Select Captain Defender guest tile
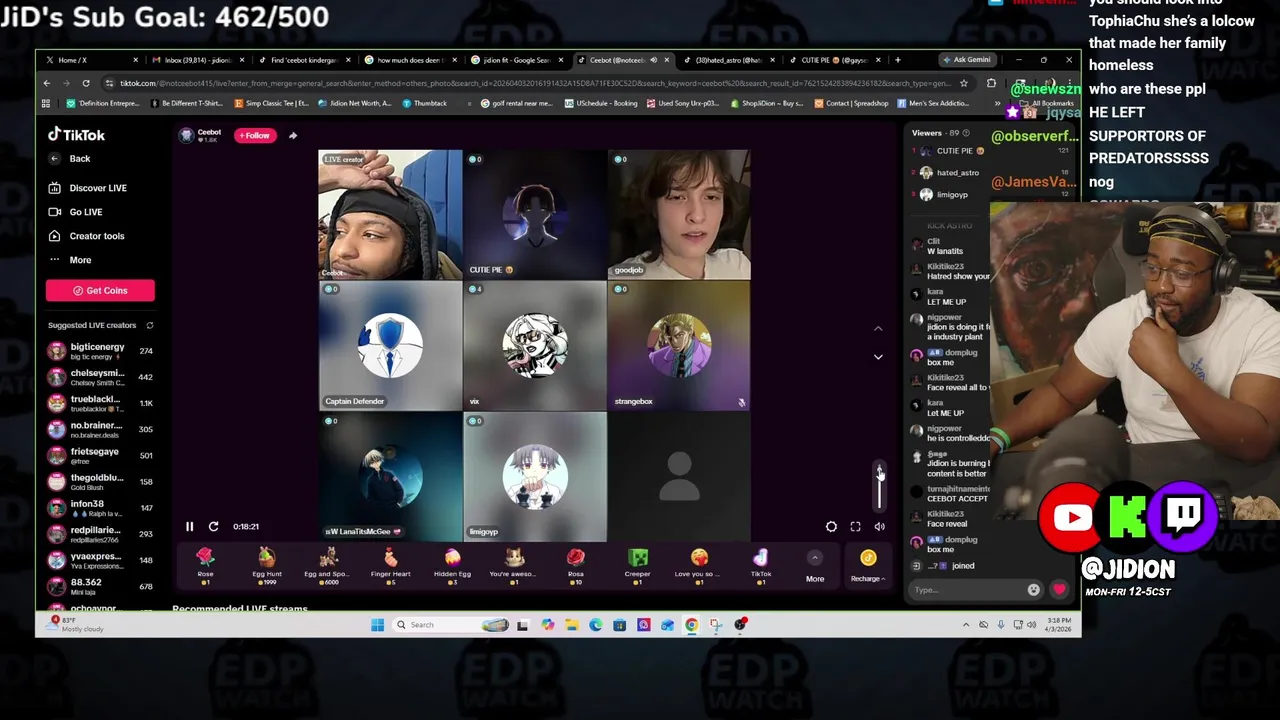Viewport: 1280px width, 720px height. [390, 345]
